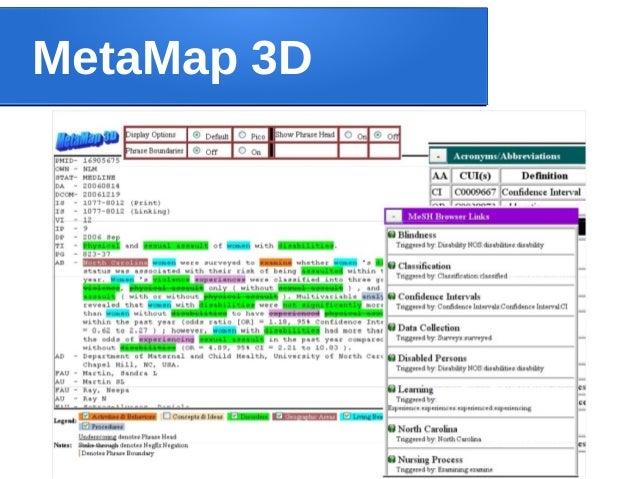
Task: Click the Show Phrase Head label cell
Action: (x=305, y=135)
